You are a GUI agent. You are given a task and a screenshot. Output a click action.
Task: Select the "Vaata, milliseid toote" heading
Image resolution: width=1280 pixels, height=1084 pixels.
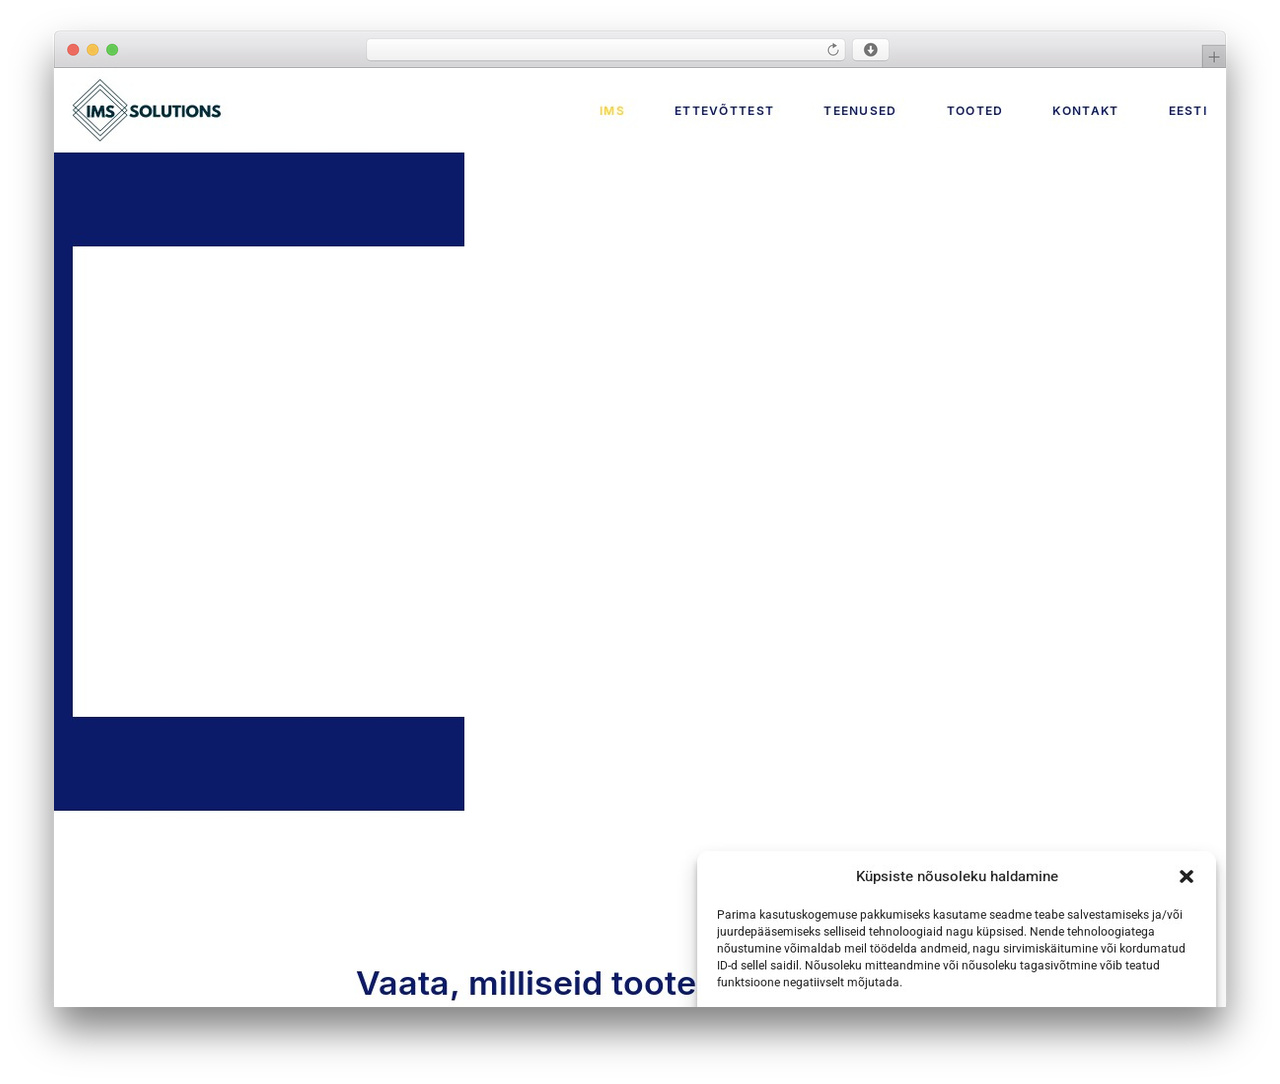tap(526, 983)
